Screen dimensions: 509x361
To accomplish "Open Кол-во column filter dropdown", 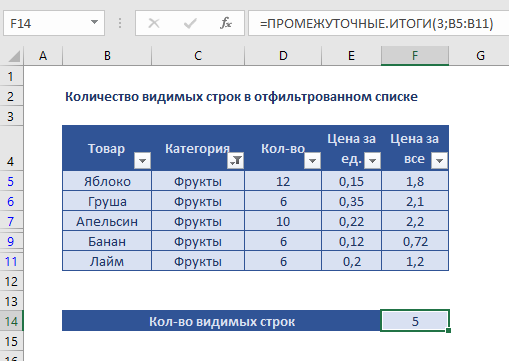I will [x=312, y=161].
